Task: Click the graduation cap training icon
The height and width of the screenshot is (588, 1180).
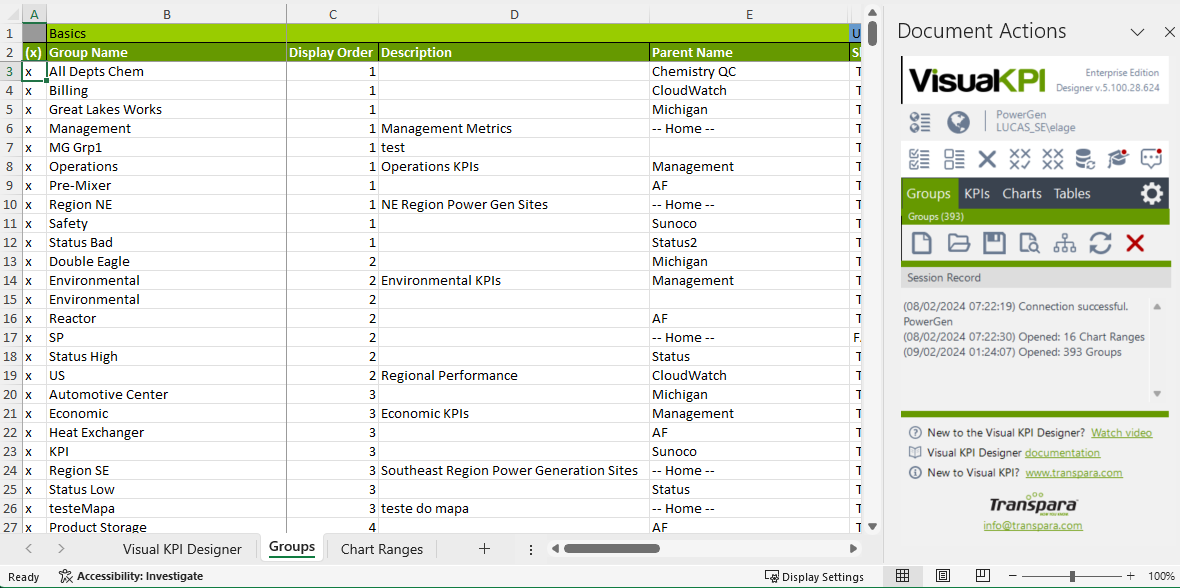Action: [x=1117, y=158]
